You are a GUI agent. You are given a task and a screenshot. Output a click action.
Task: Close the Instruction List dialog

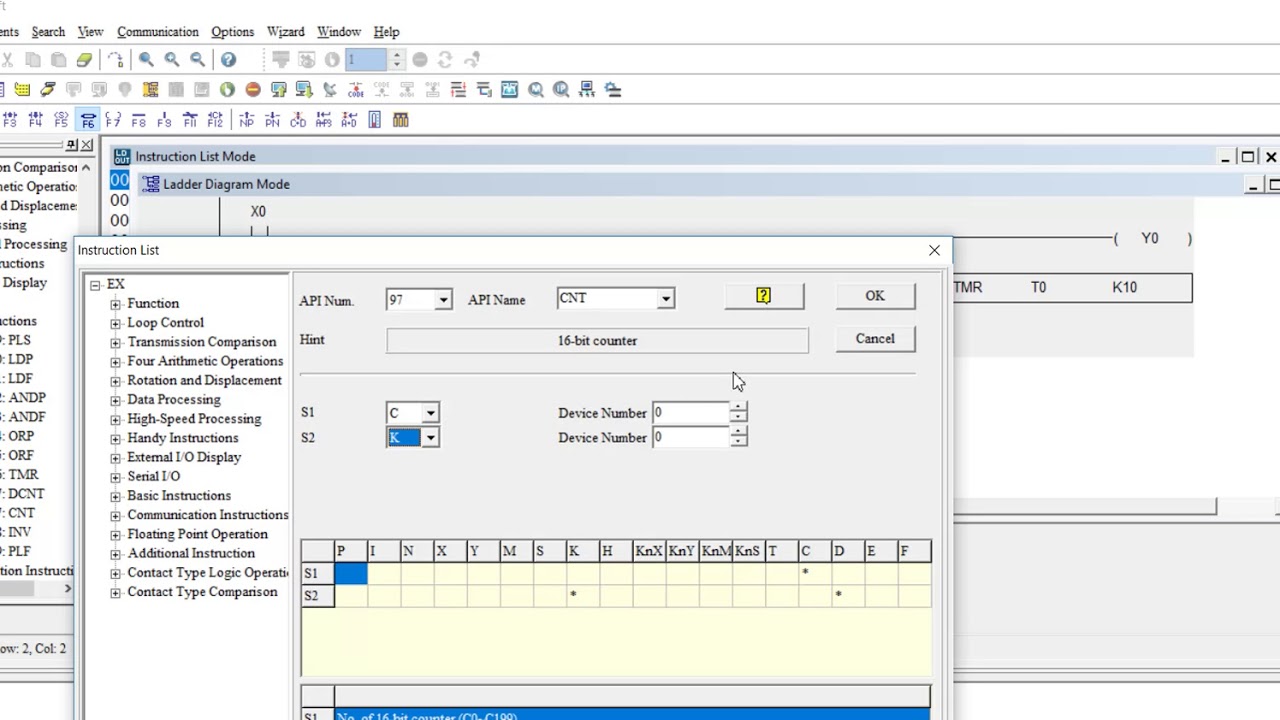click(934, 250)
